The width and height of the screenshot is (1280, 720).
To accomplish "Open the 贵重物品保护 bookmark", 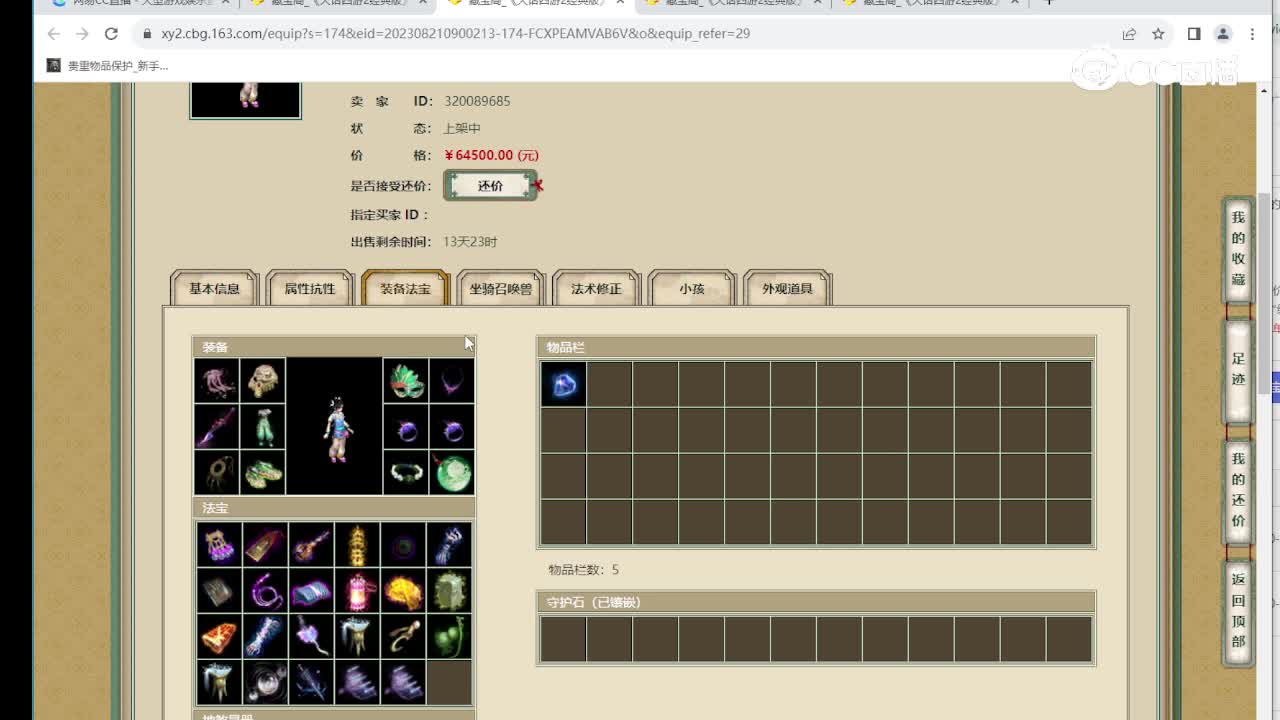I will (108, 66).
